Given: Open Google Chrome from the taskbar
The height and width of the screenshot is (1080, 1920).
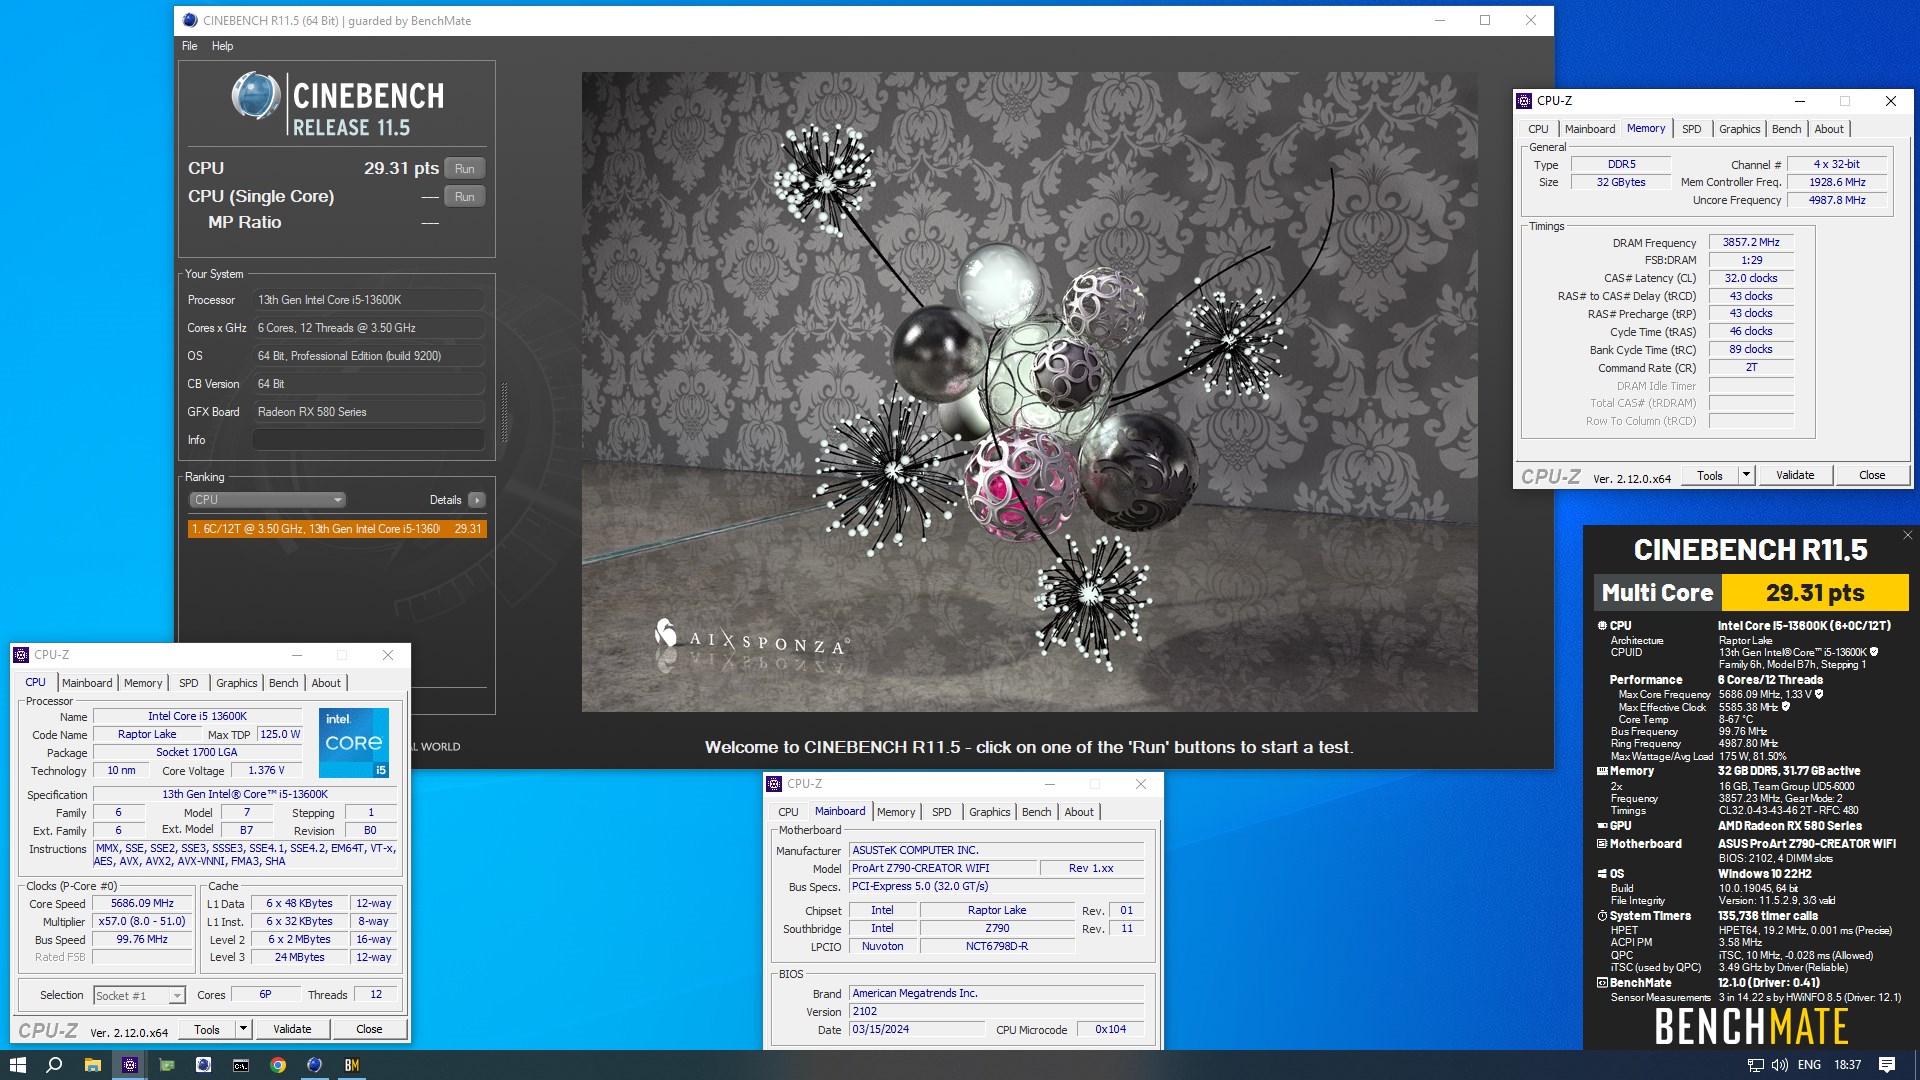Looking at the screenshot, I should click(x=278, y=1065).
